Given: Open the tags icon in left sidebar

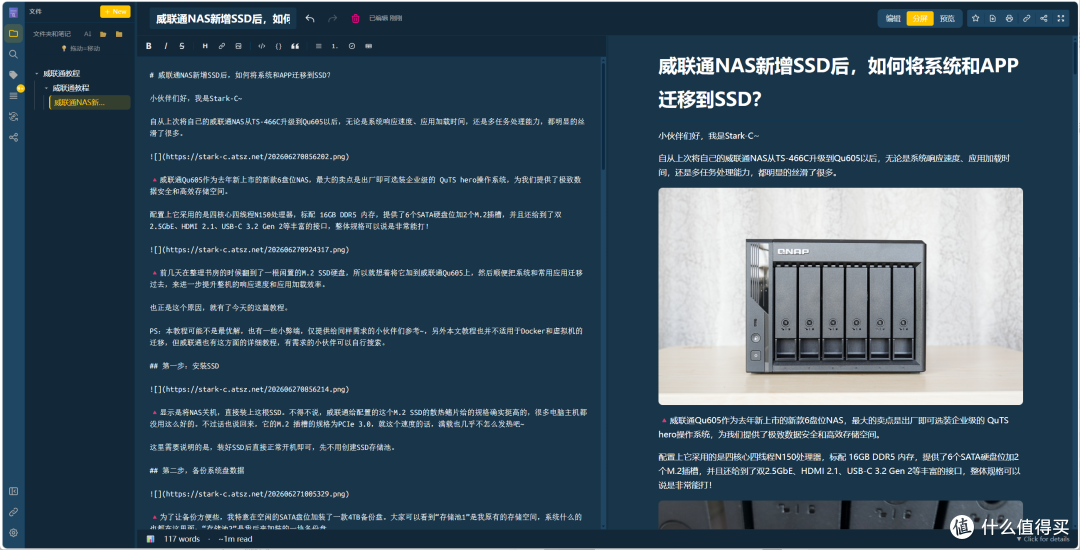Looking at the screenshot, I should tap(13, 74).
